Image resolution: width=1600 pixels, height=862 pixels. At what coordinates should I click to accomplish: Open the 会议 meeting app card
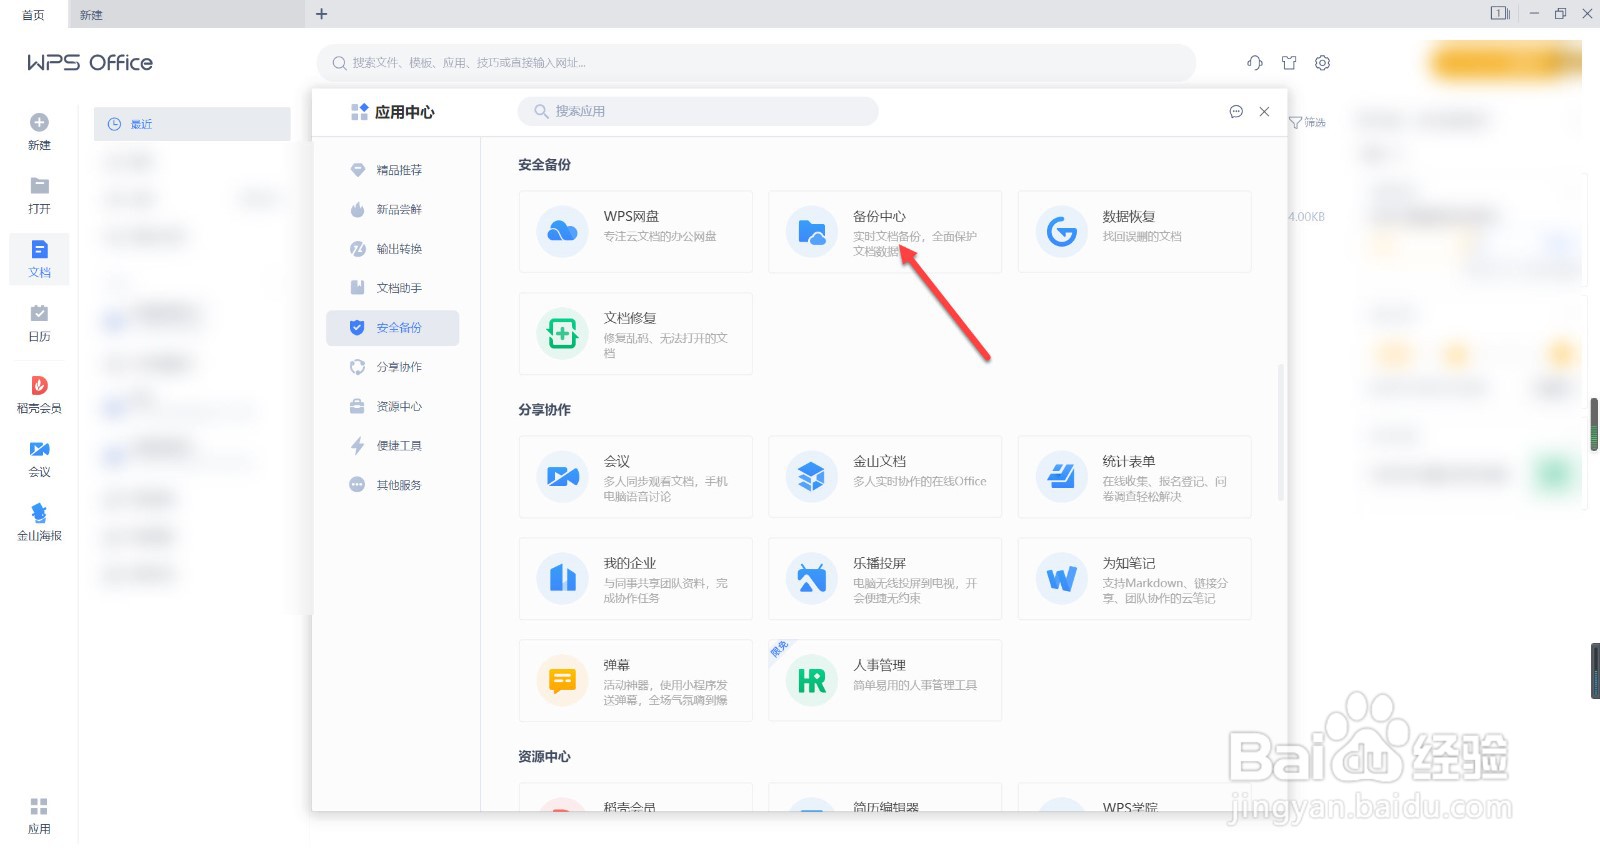coord(635,477)
